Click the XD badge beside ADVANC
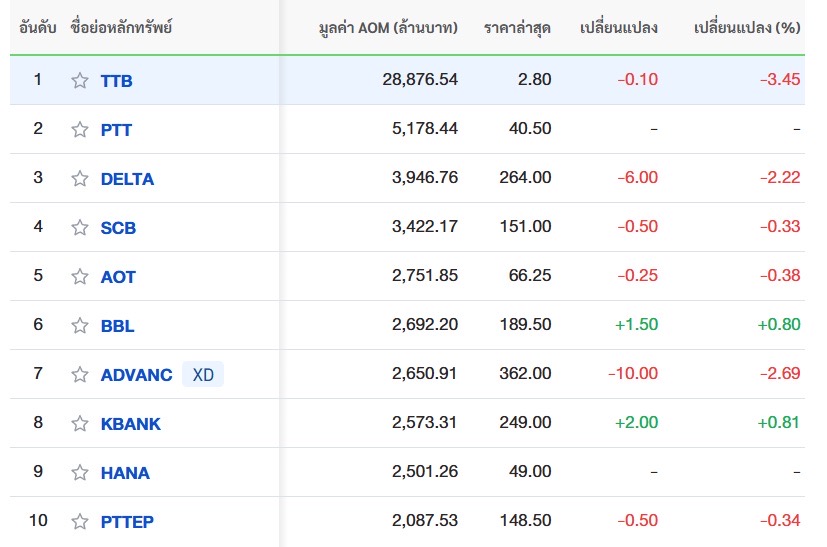Screen dimensions: 827x547 pos(203,375)
